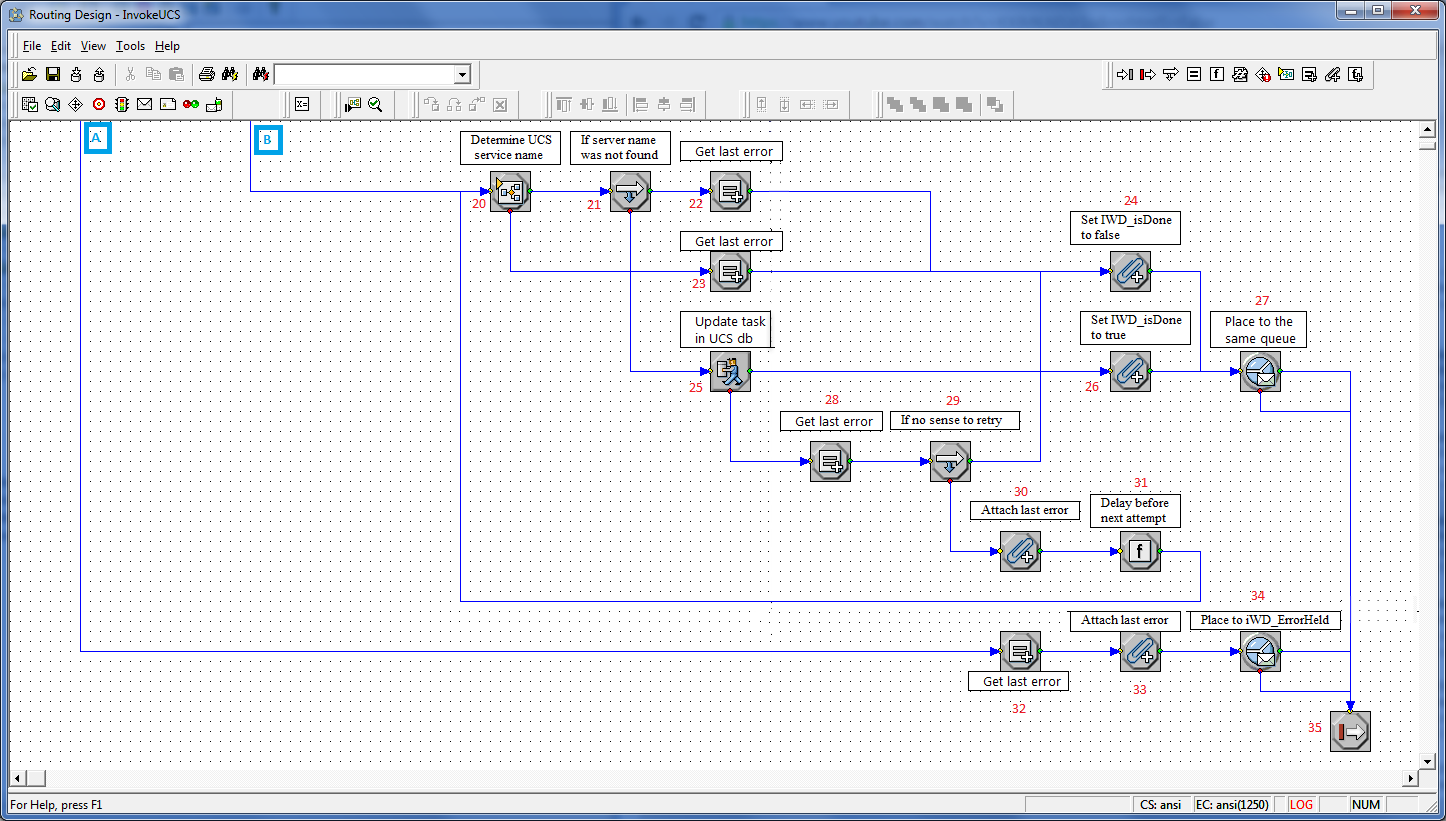Click the error segment tool with red exclamation badge
Screen dimensions: 1446x821
click(x=1263, y=74)
